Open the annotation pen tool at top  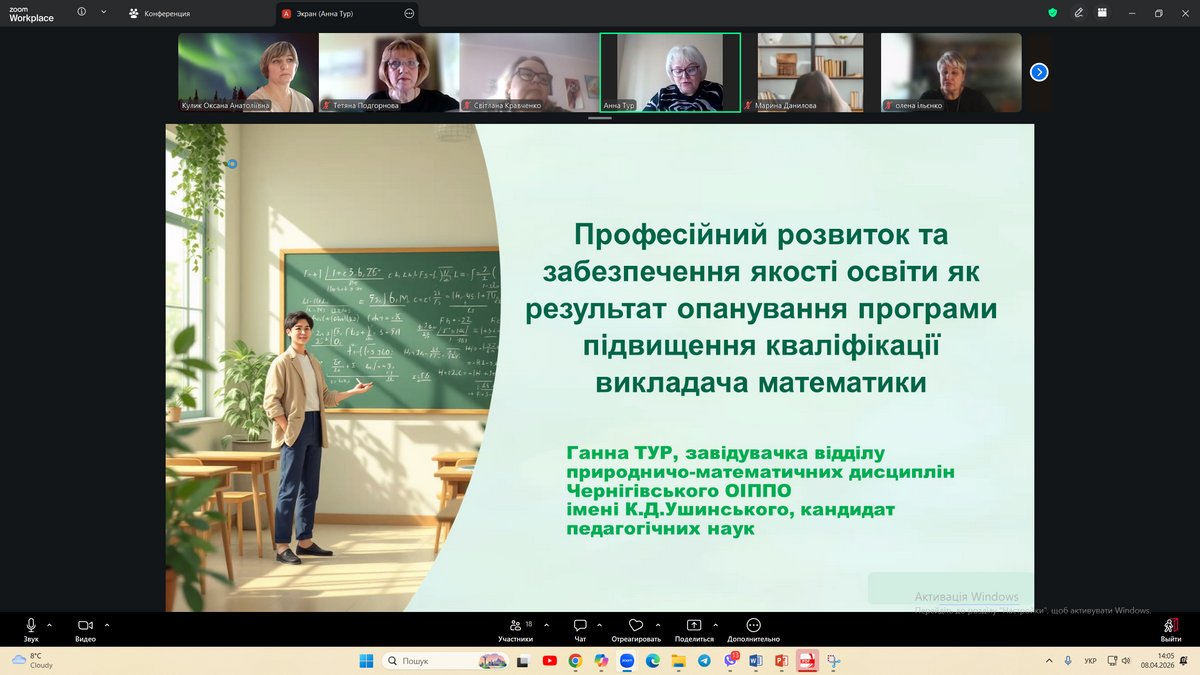(1078, 13)
